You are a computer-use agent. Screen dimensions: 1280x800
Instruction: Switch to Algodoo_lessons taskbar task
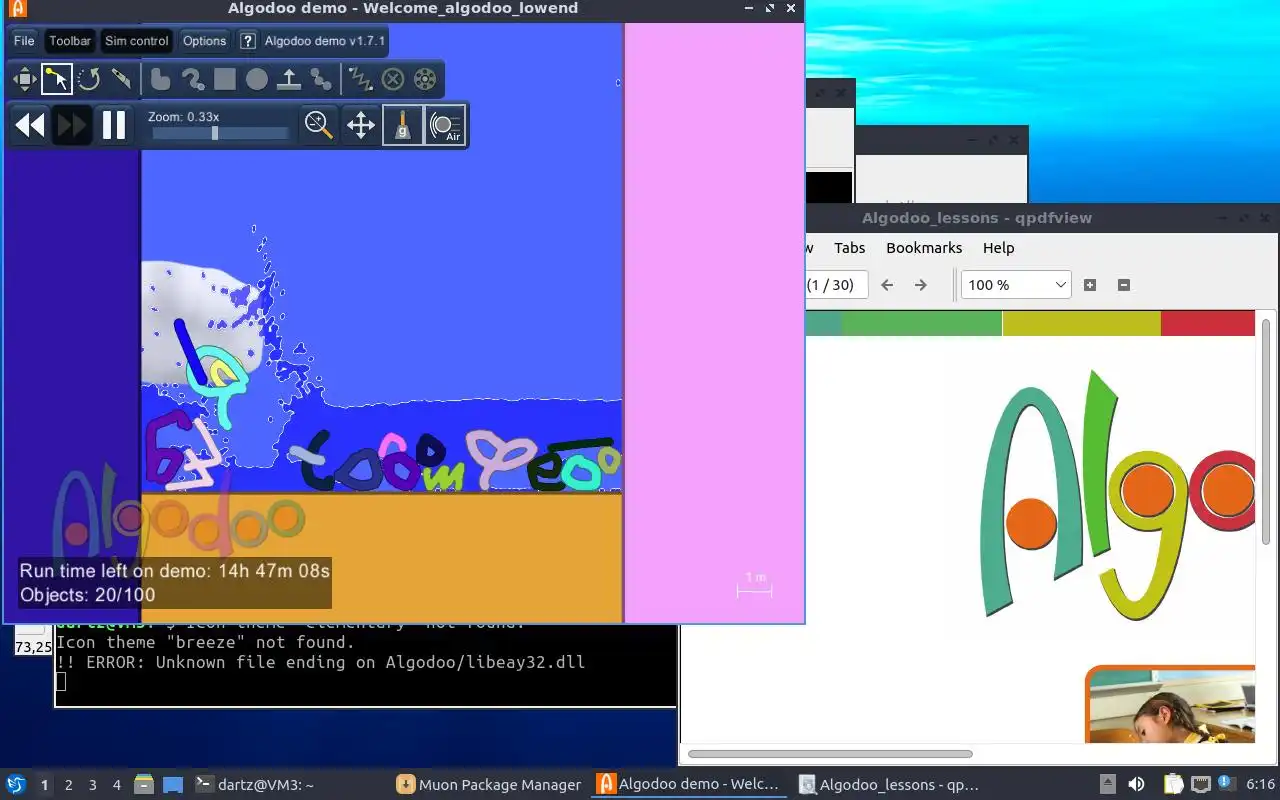point(890,785)
